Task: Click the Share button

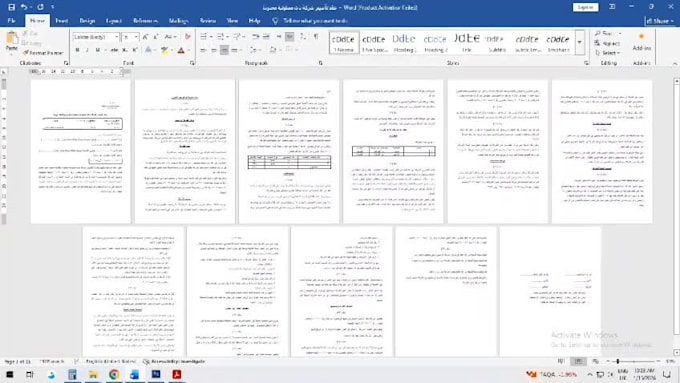Action: click(660, 21)
